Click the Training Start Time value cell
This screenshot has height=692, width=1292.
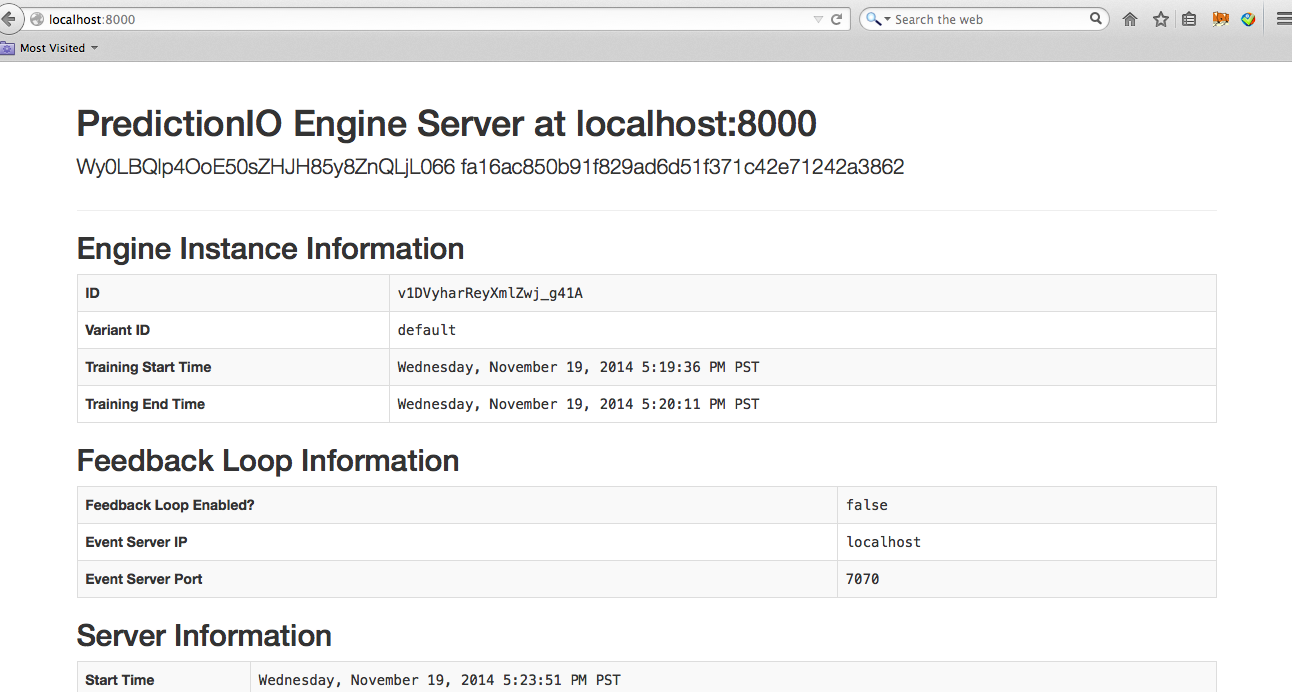click(x=578, y=367)
